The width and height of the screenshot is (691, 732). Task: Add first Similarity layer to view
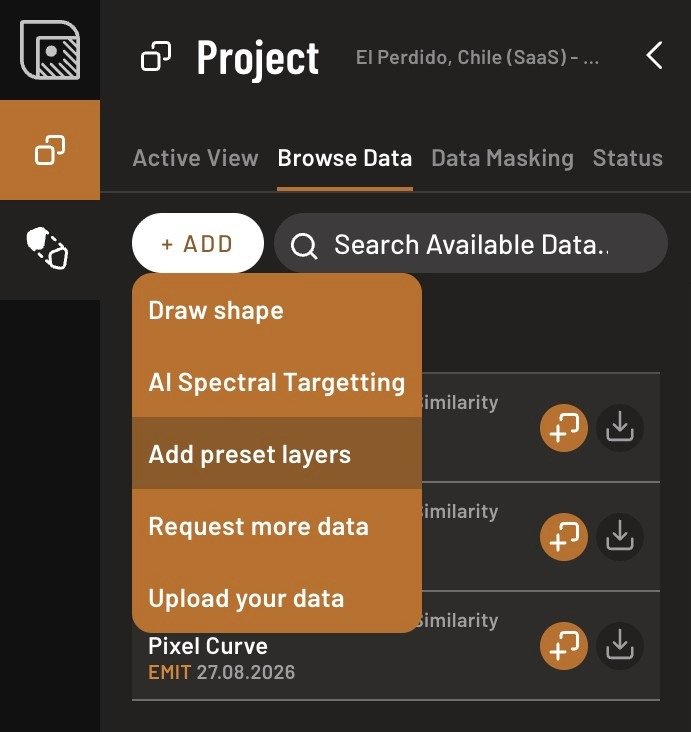pyautogui.click(x=564, y=428)
